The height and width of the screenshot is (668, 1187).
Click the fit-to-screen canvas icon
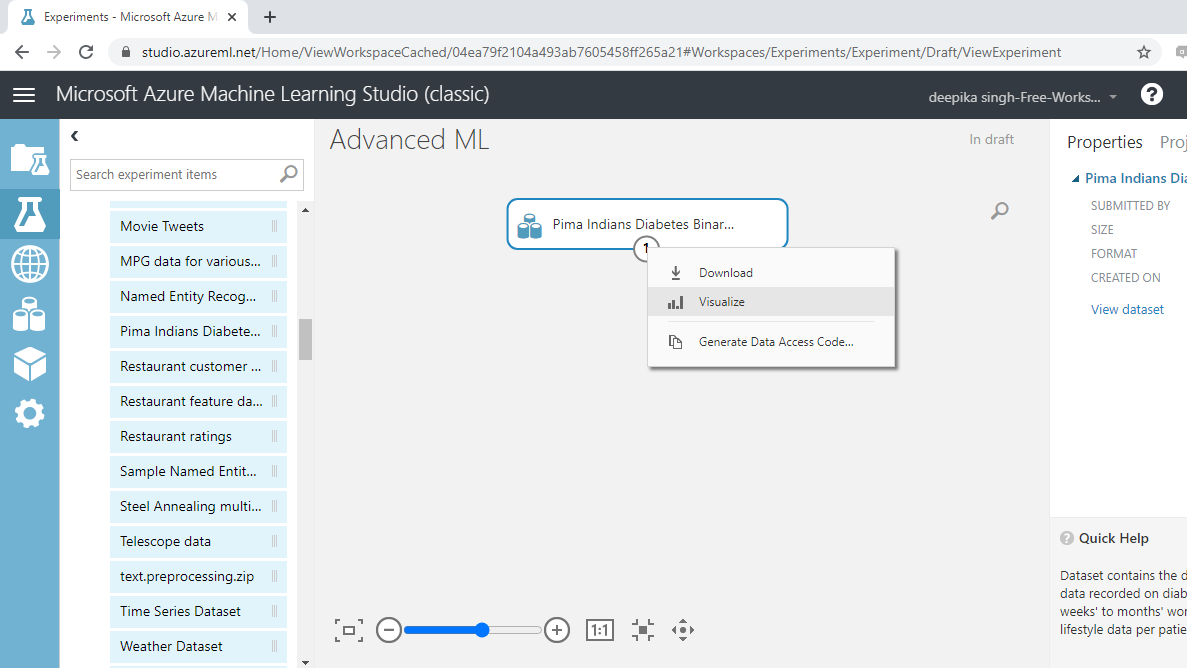[x=349, y=630]
